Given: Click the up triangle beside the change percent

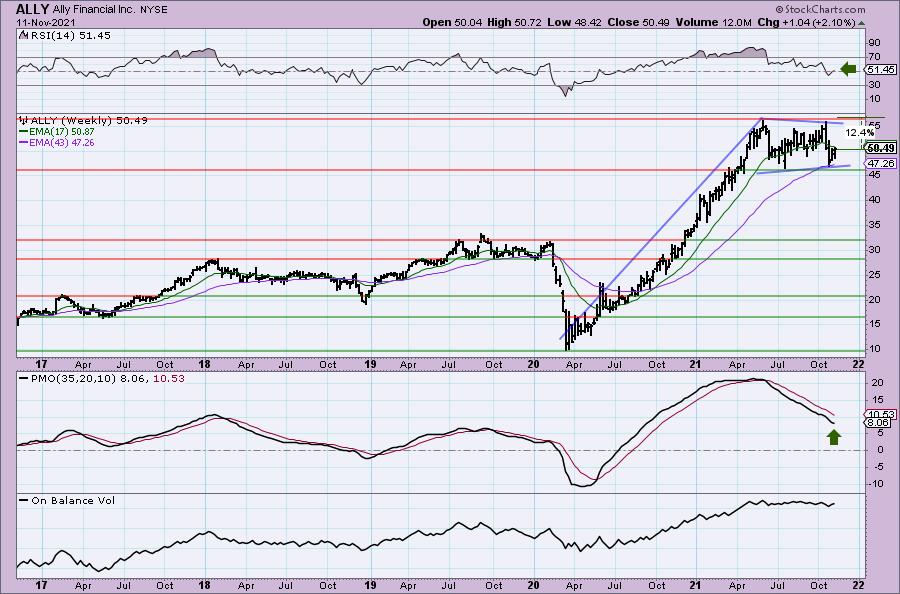Looking at the screenshot, I should 861,24.
